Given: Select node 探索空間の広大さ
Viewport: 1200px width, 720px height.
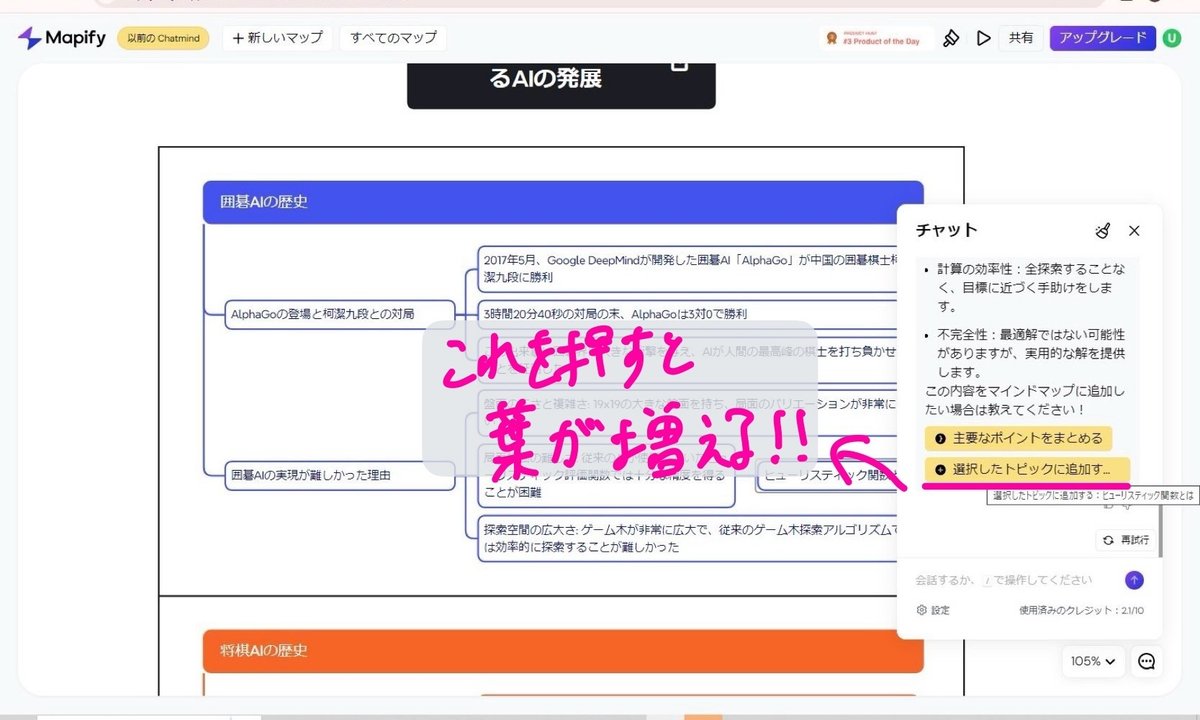Looking at the screenshot, I should tap(688, 538).
